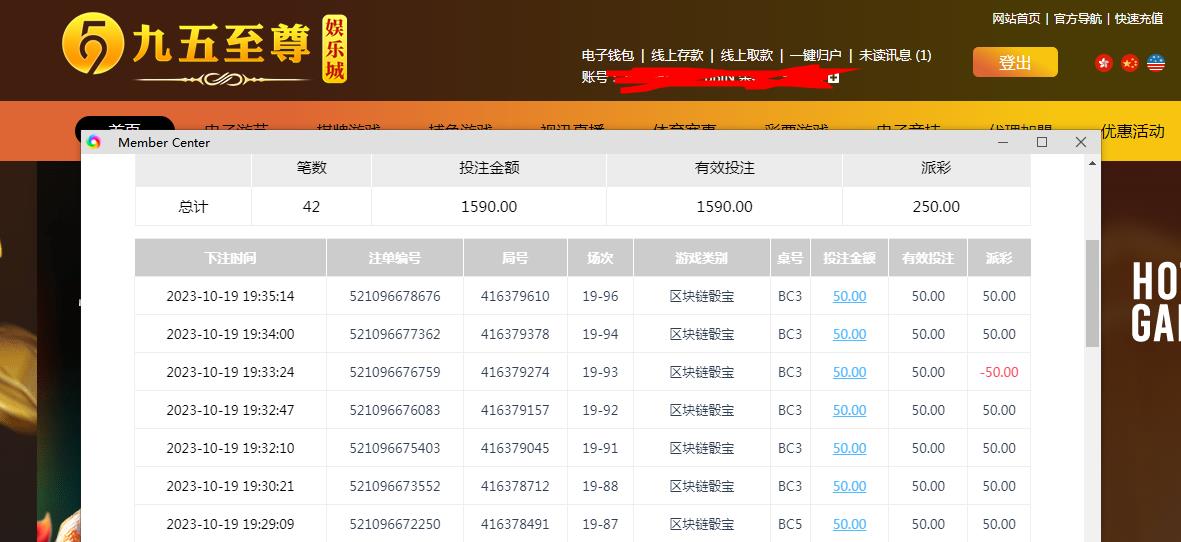The image size is (1181, 542).
Task: Minimize the Member Center window
Action: point(1004,143)
